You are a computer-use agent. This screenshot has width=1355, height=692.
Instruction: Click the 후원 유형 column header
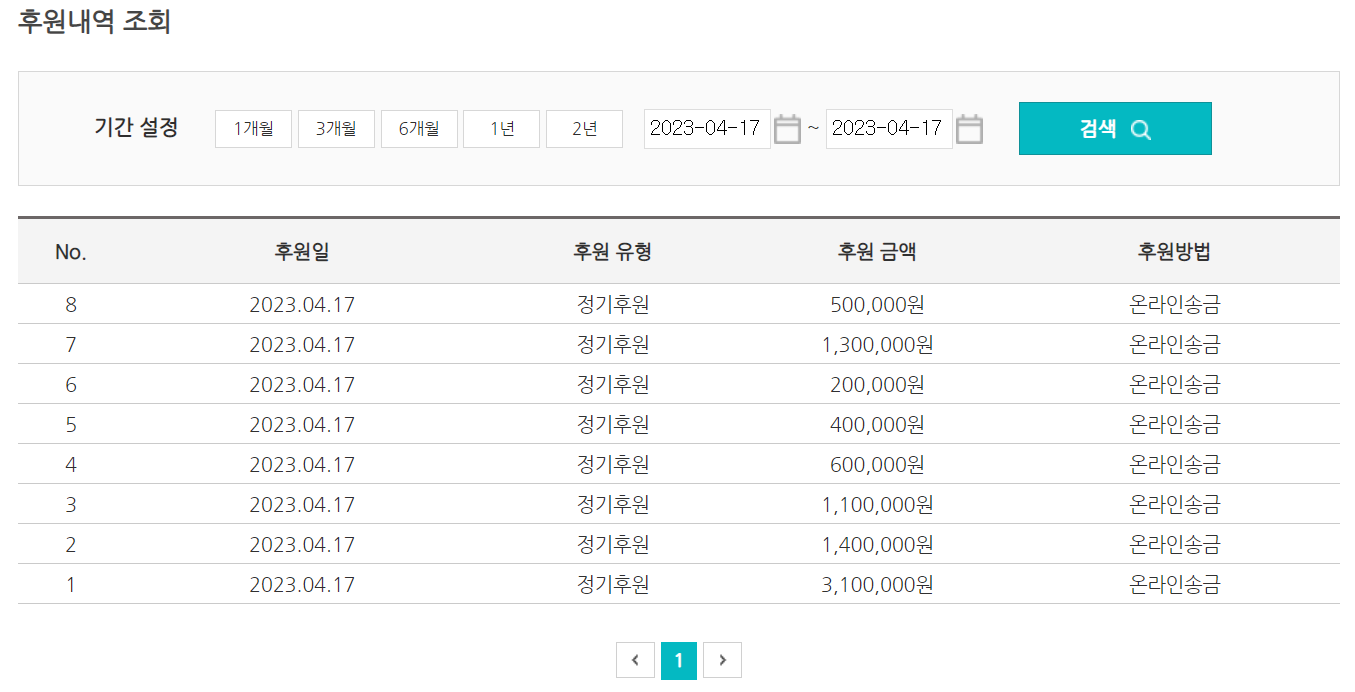tap(613, 252)
